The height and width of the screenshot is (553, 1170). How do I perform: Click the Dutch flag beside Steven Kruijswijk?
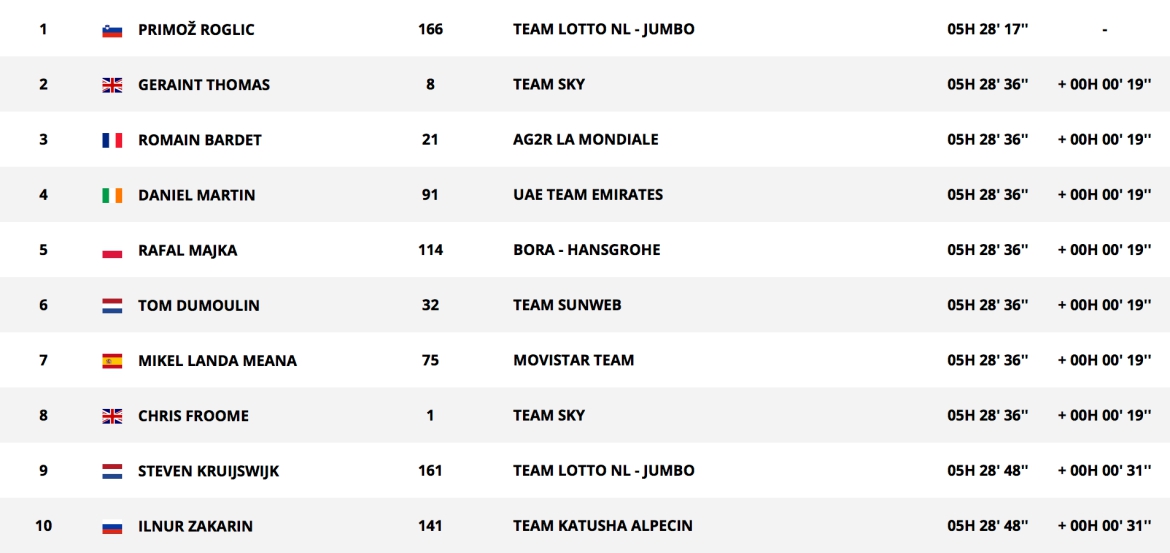pos(112,471)
